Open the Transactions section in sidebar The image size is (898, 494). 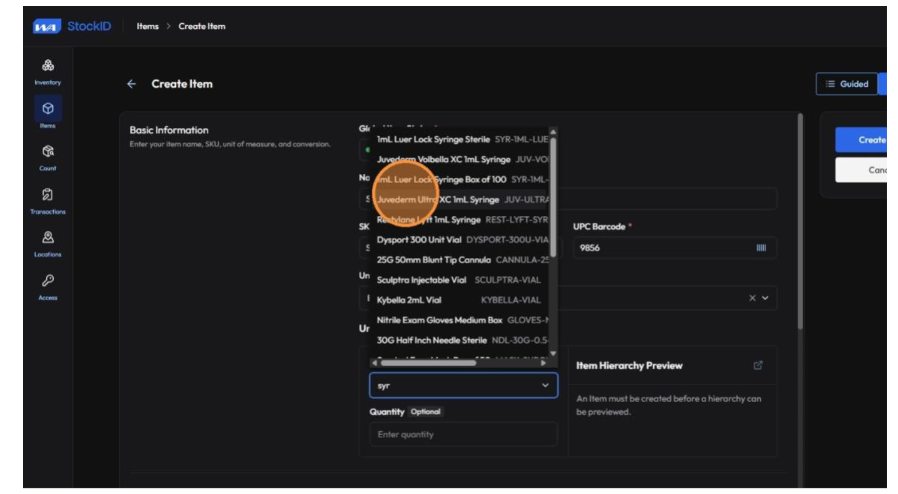pos(48,201)
